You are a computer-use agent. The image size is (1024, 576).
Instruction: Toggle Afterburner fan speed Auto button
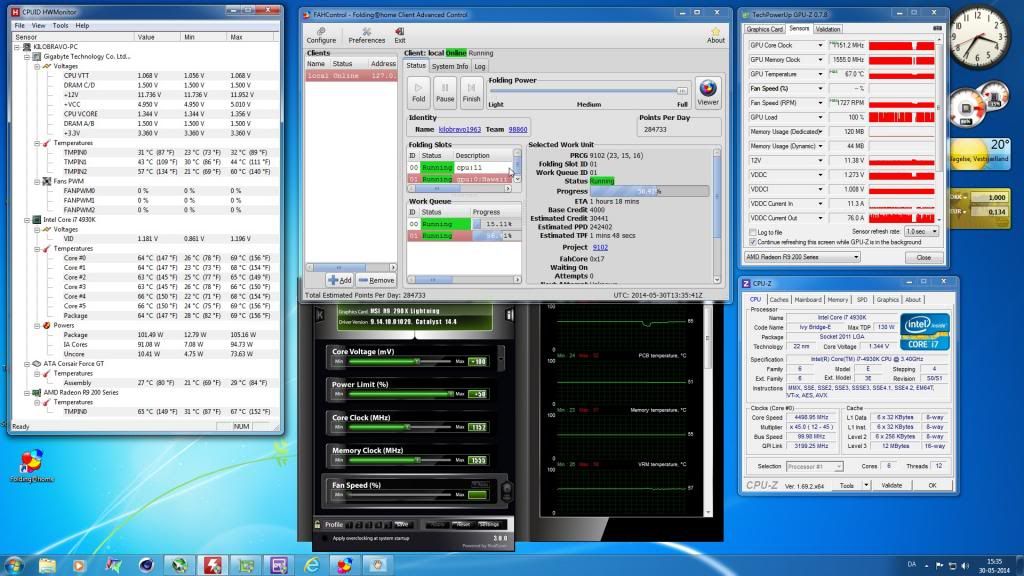click(480, 484)
